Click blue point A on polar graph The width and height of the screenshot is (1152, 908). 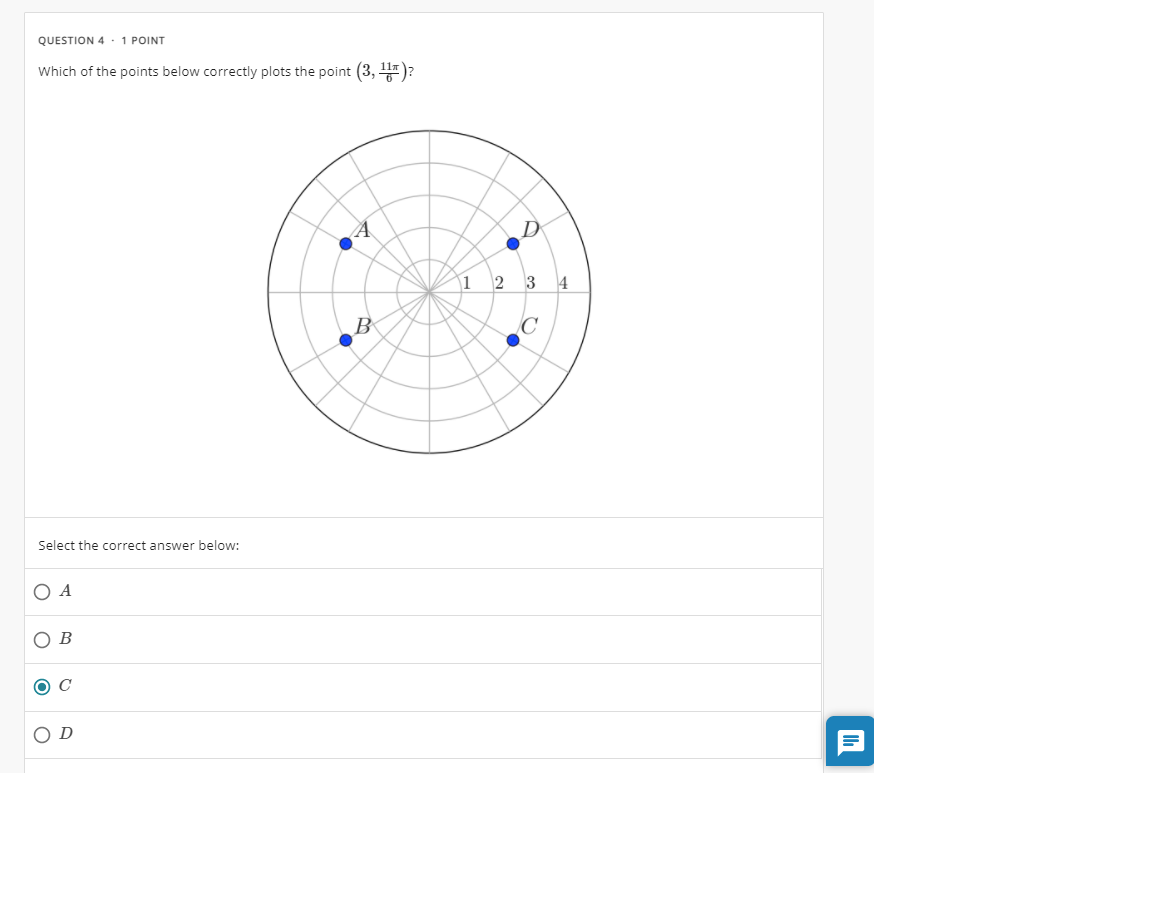coord(345,244)
